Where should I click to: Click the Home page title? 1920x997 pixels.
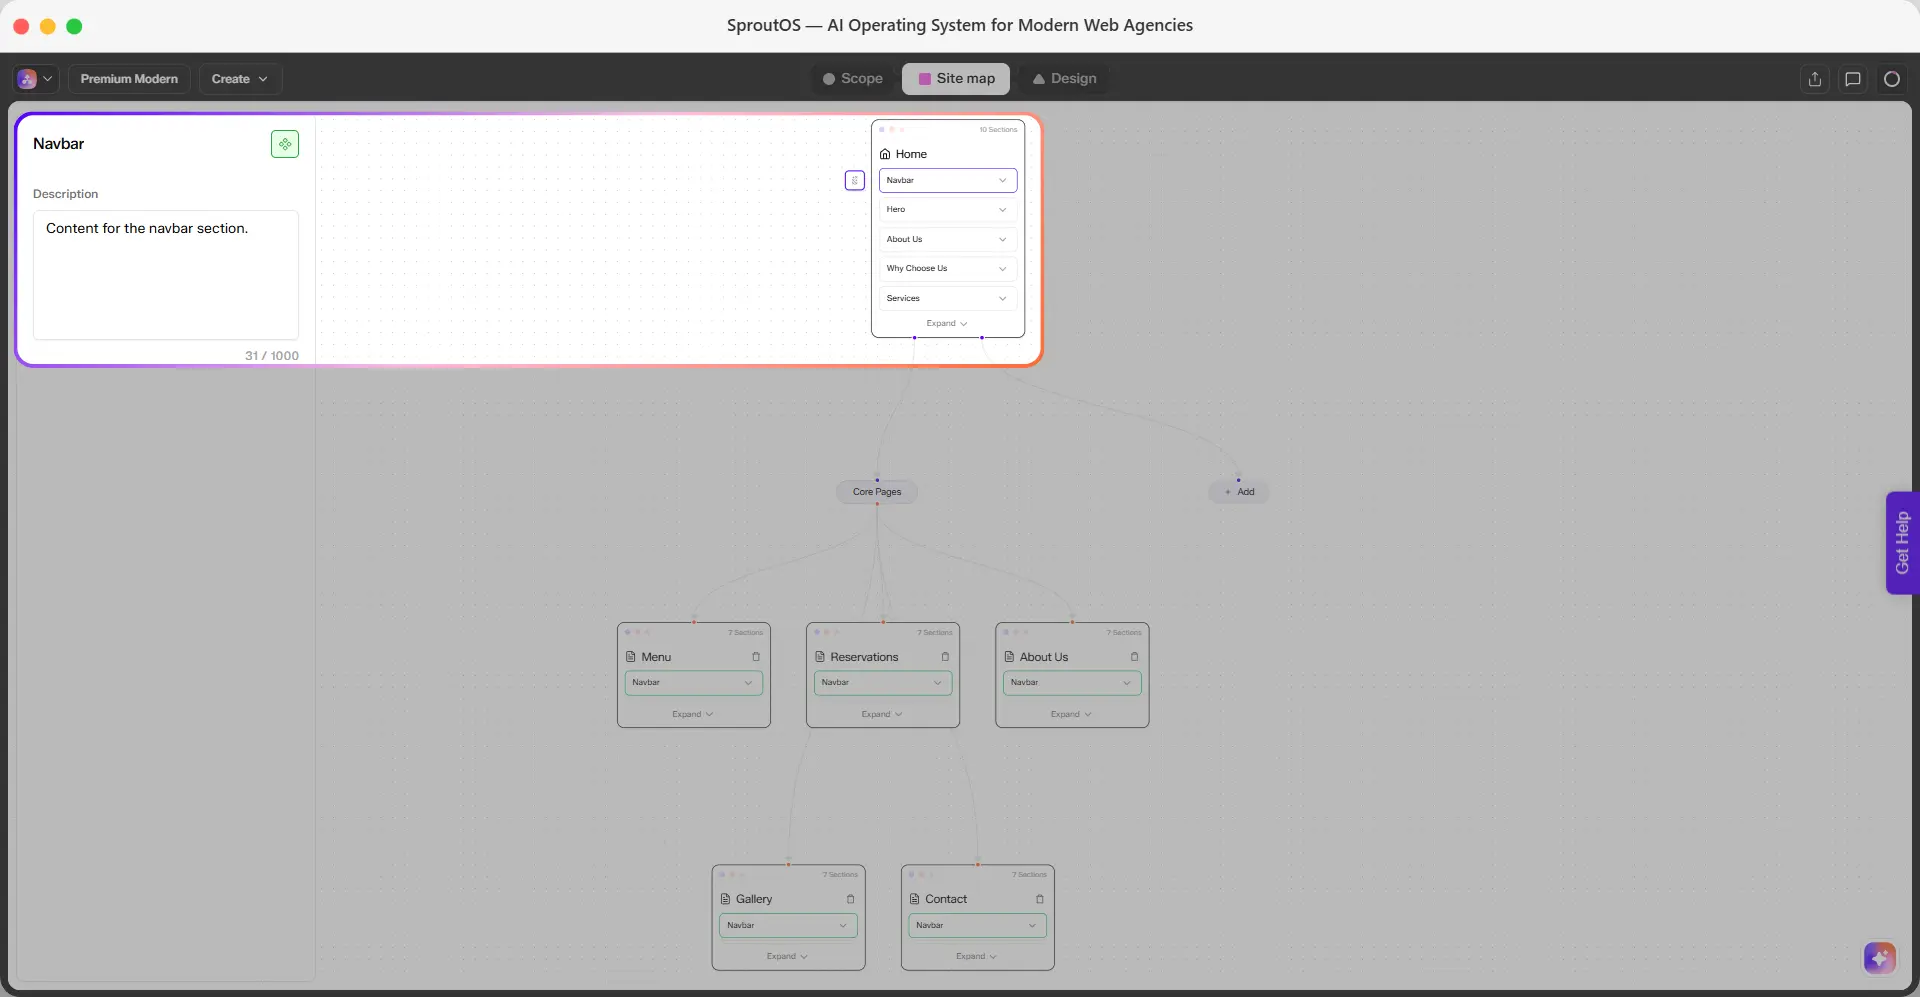click(911, 154)
